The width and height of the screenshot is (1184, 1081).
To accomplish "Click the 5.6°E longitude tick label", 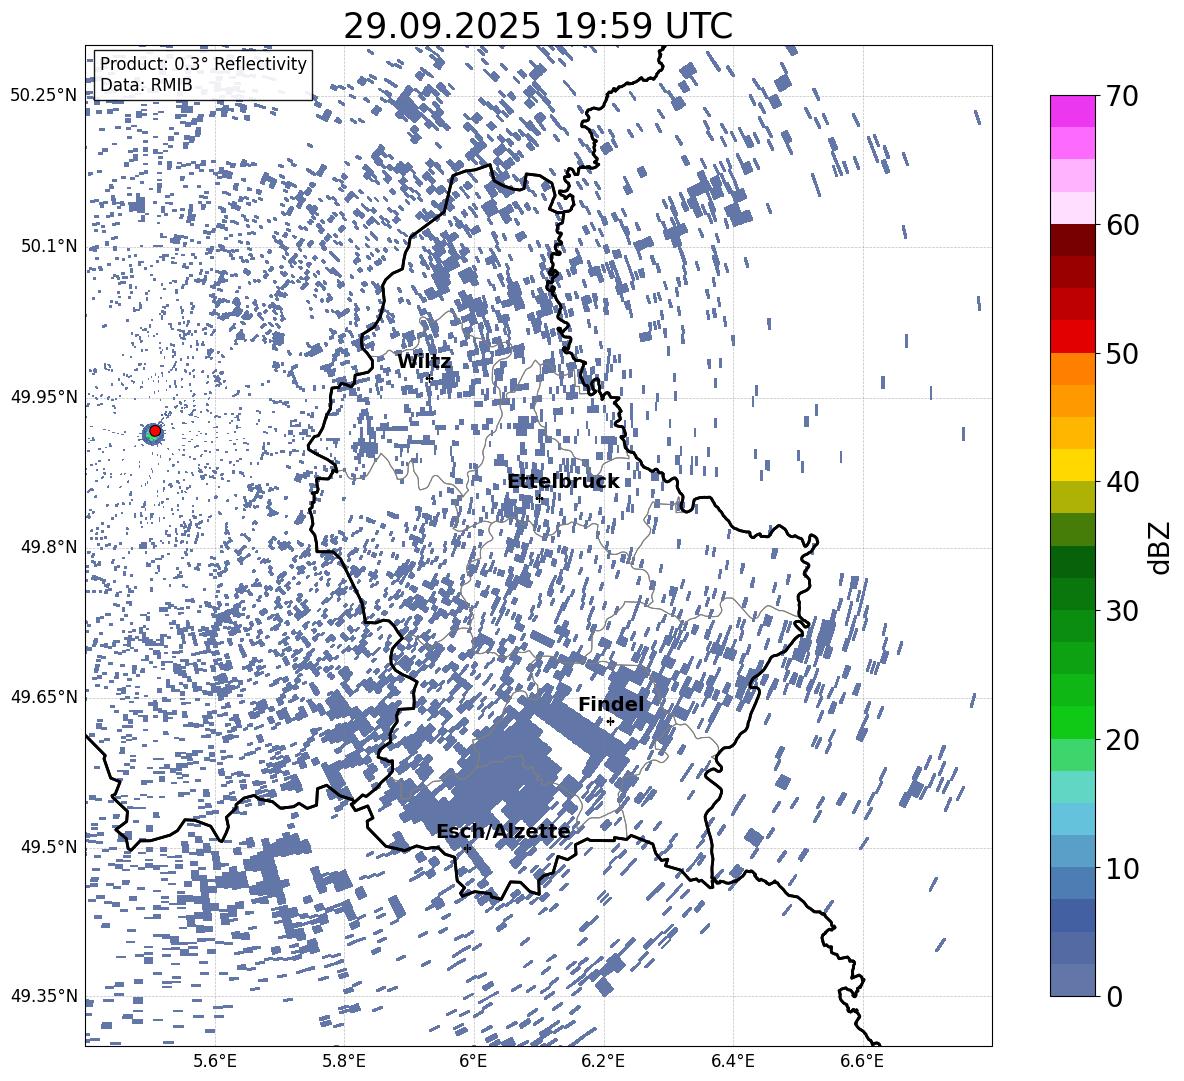I will pyautogui.click(x=215, y=1061).
